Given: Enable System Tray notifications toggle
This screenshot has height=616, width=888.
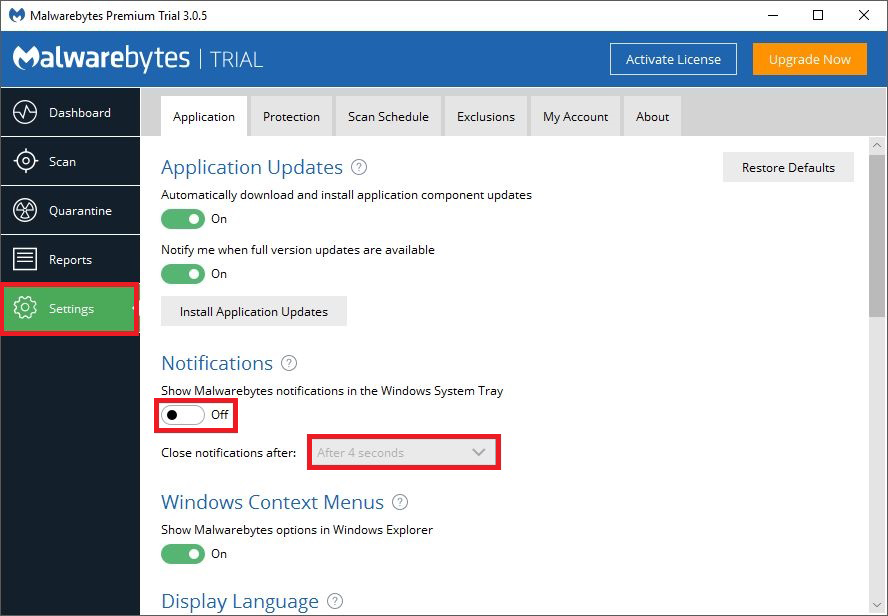Looking at the screenshot, I should (183, 415).
